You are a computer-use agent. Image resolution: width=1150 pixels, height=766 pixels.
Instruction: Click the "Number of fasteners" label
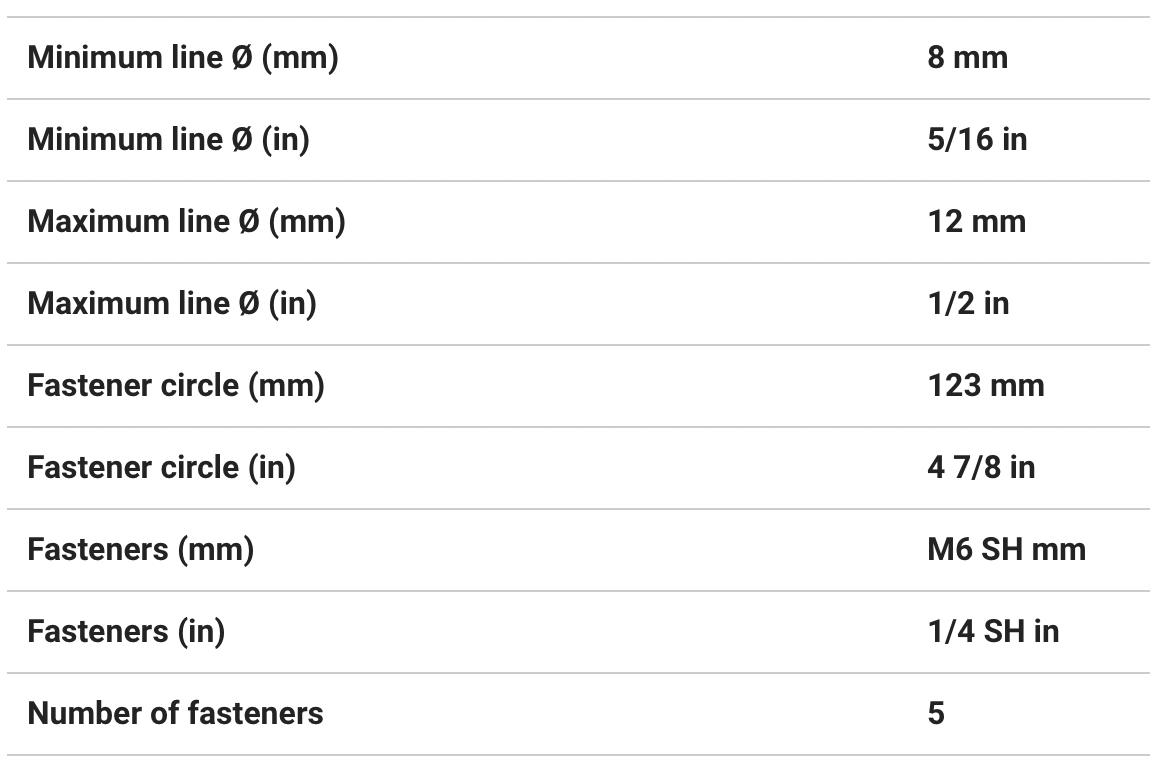coord(175,714)
